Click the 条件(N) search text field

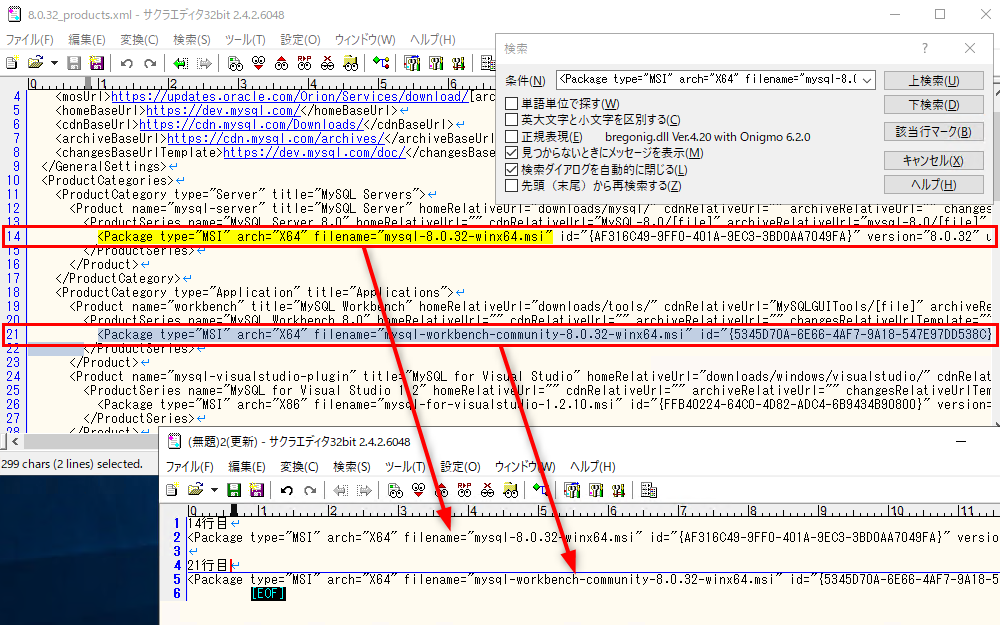click(x=709, y=80)
